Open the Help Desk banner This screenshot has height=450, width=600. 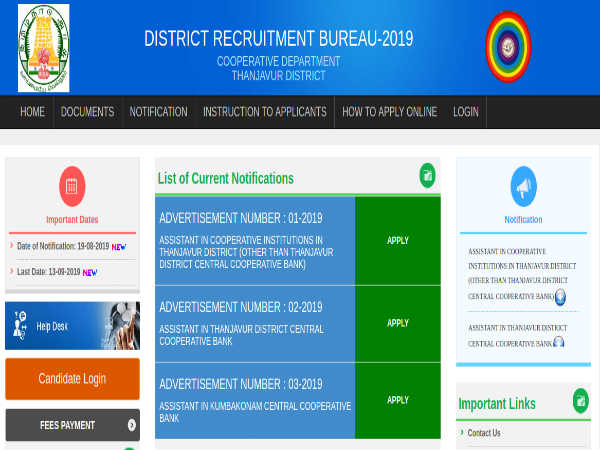pos(72,326)
